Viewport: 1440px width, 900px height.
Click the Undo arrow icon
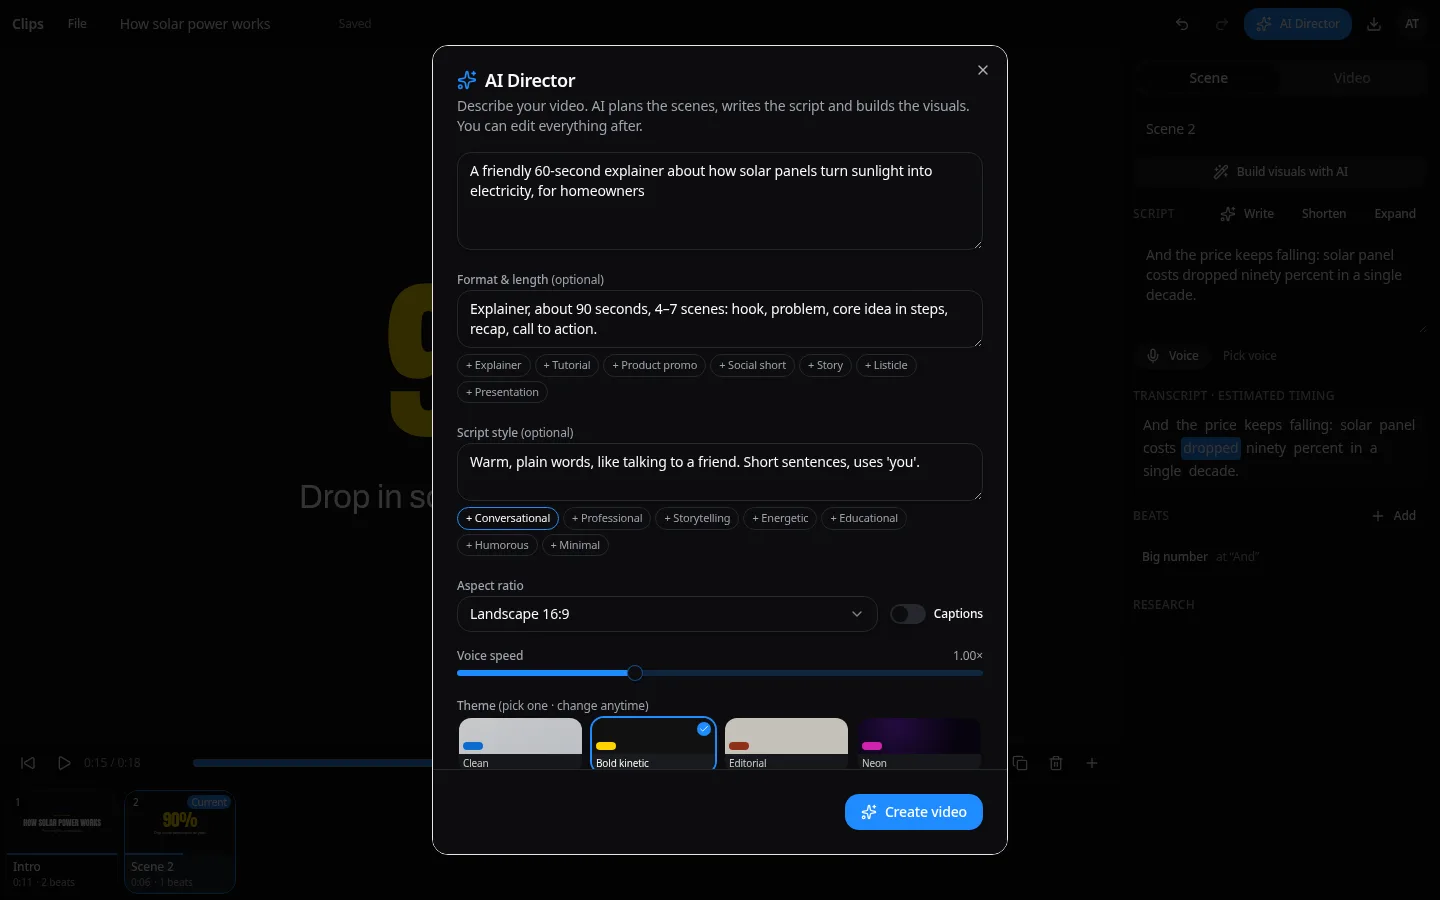(x=1182, y=24)
